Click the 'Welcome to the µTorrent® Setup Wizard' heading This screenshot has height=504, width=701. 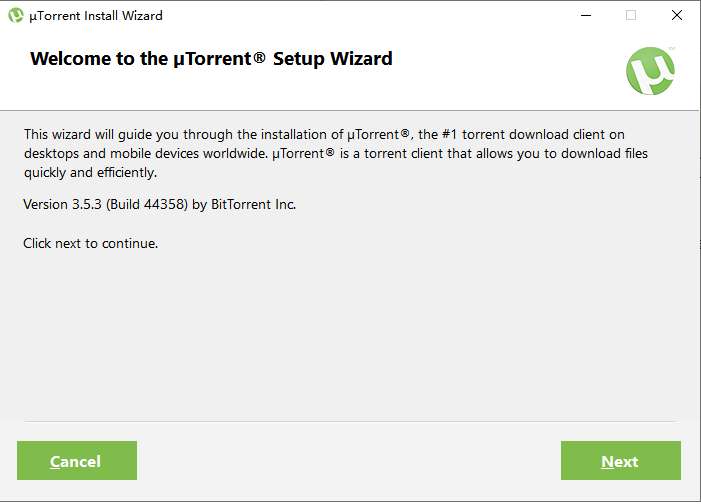(x=211, y=59)
